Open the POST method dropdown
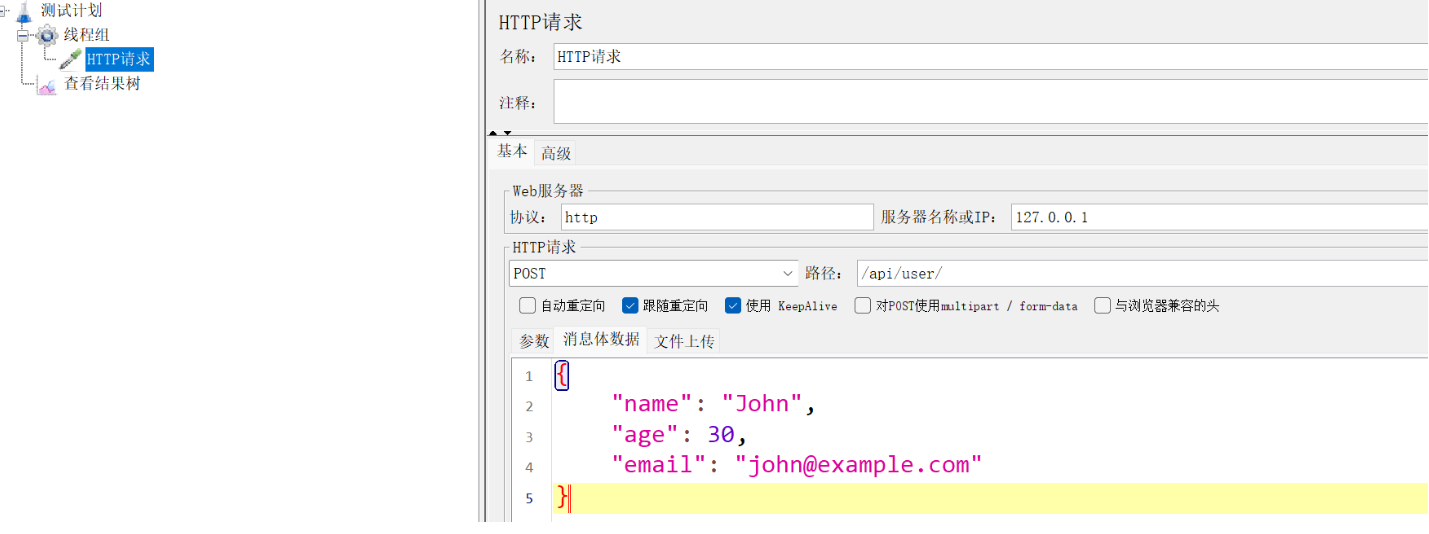1429x534 pixels. click(x=653, y=273)
